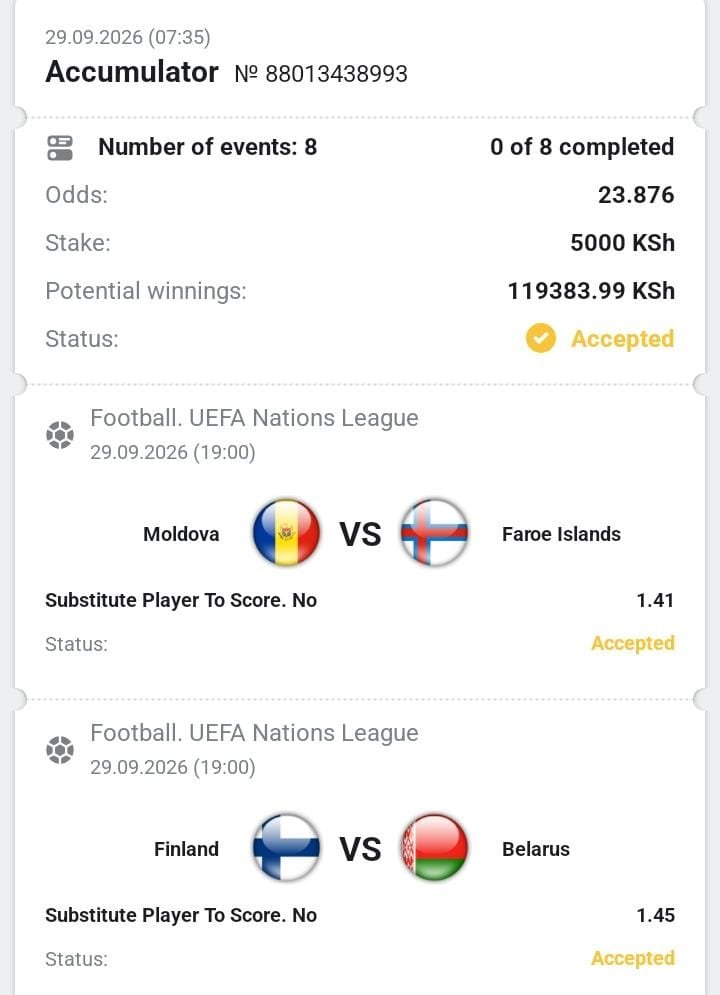Open the Moldova team name
The width and height of the screenshot is (720, 995).
click(x=181, y=534)
